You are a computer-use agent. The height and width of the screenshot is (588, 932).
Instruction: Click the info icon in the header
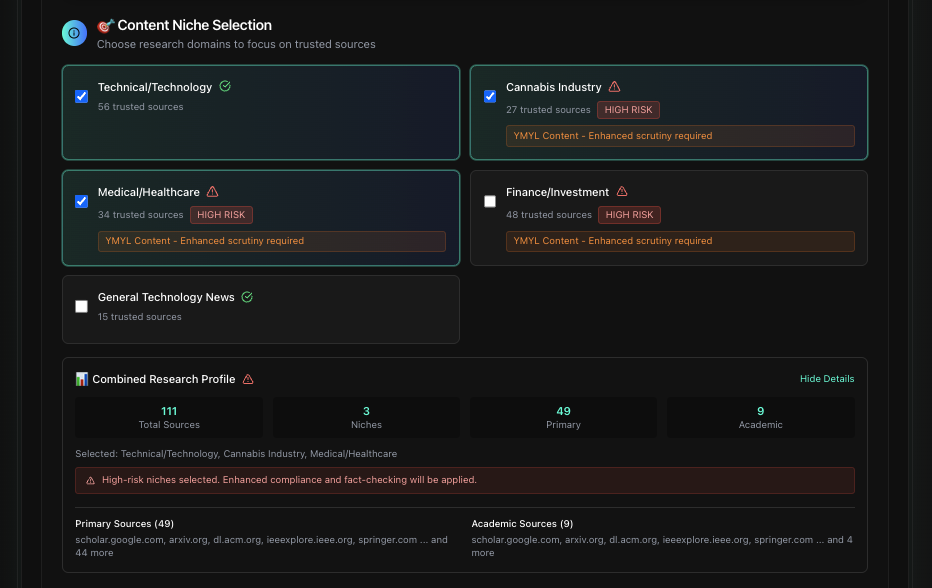(x=73, y=33)
